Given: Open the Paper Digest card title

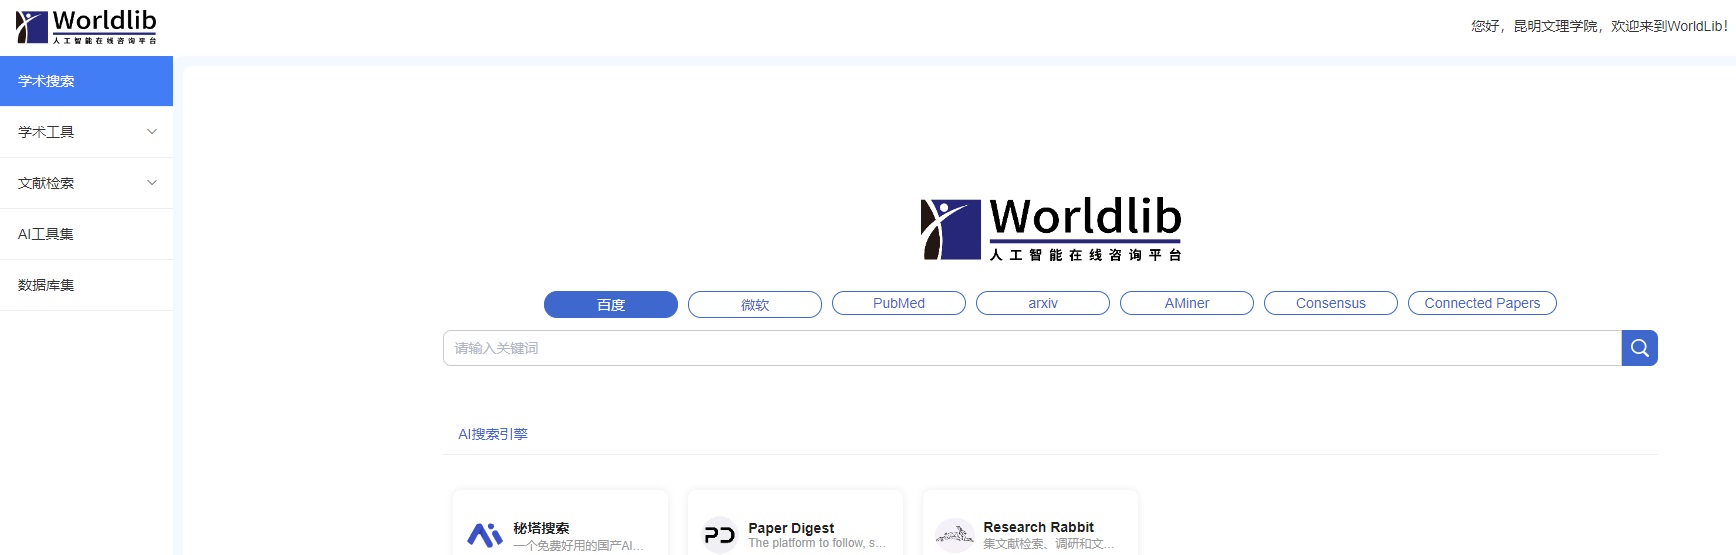Looking at the screenshot, I should tap(791, 528).
